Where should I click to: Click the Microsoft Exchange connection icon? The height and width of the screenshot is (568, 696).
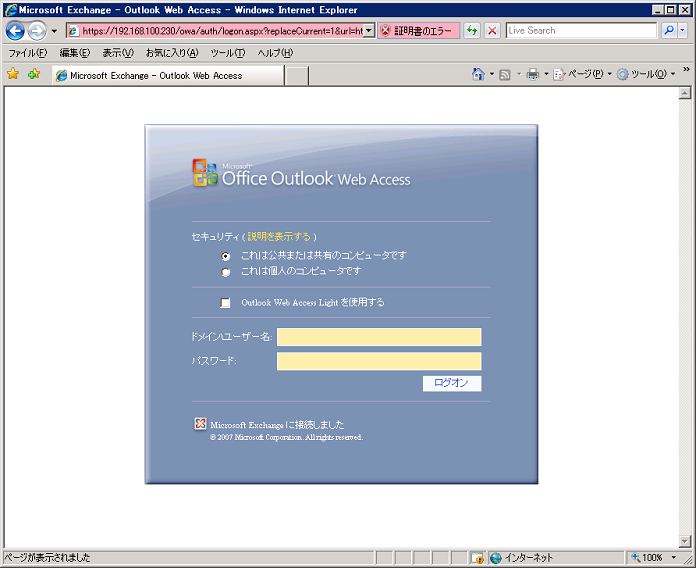[x=200, y=424]
